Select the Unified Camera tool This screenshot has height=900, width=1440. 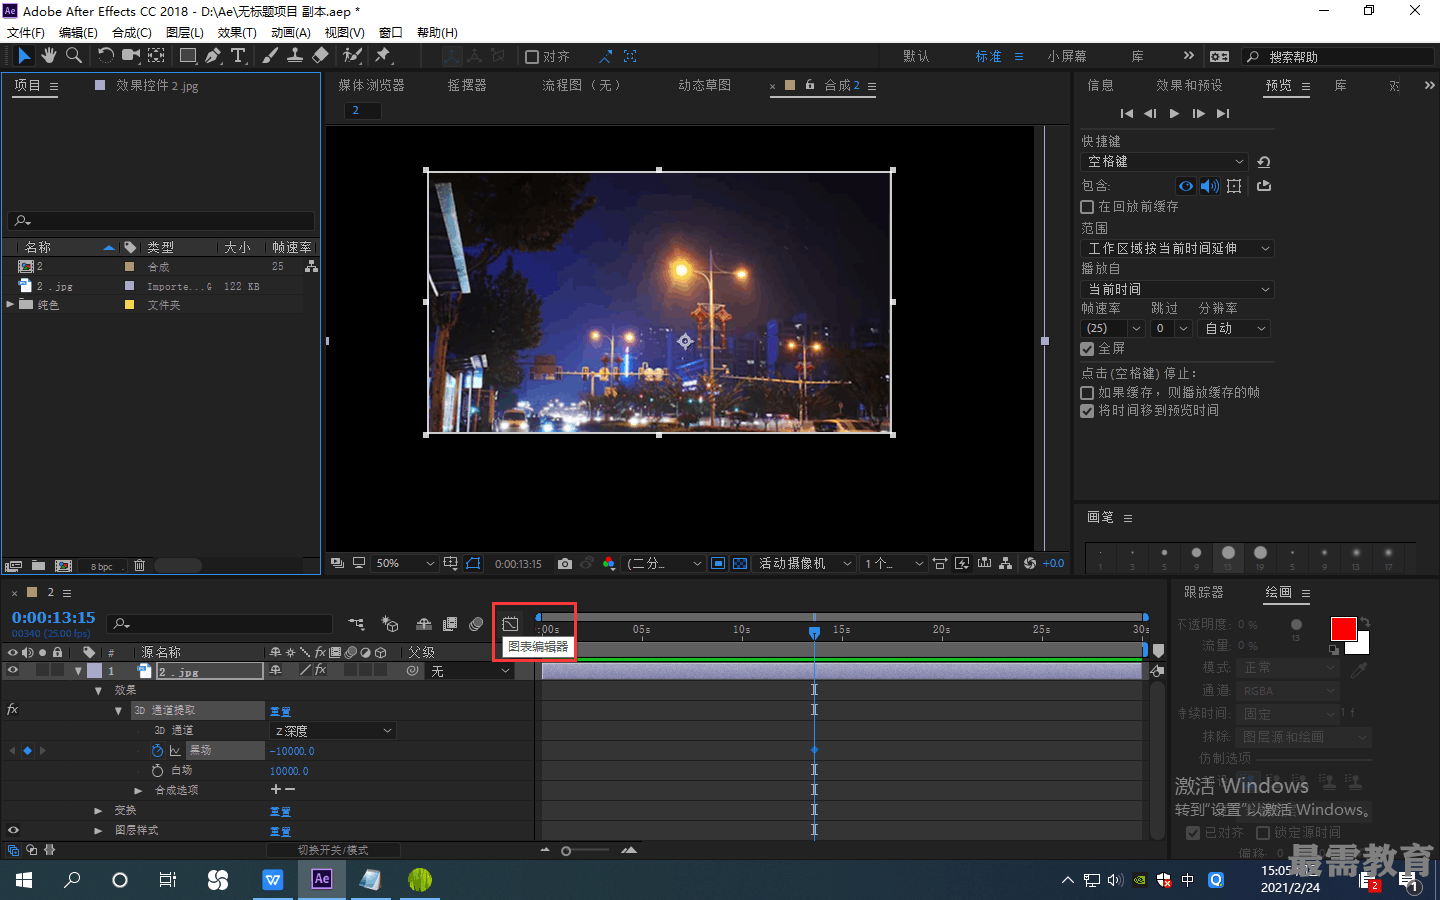(131, 56)
